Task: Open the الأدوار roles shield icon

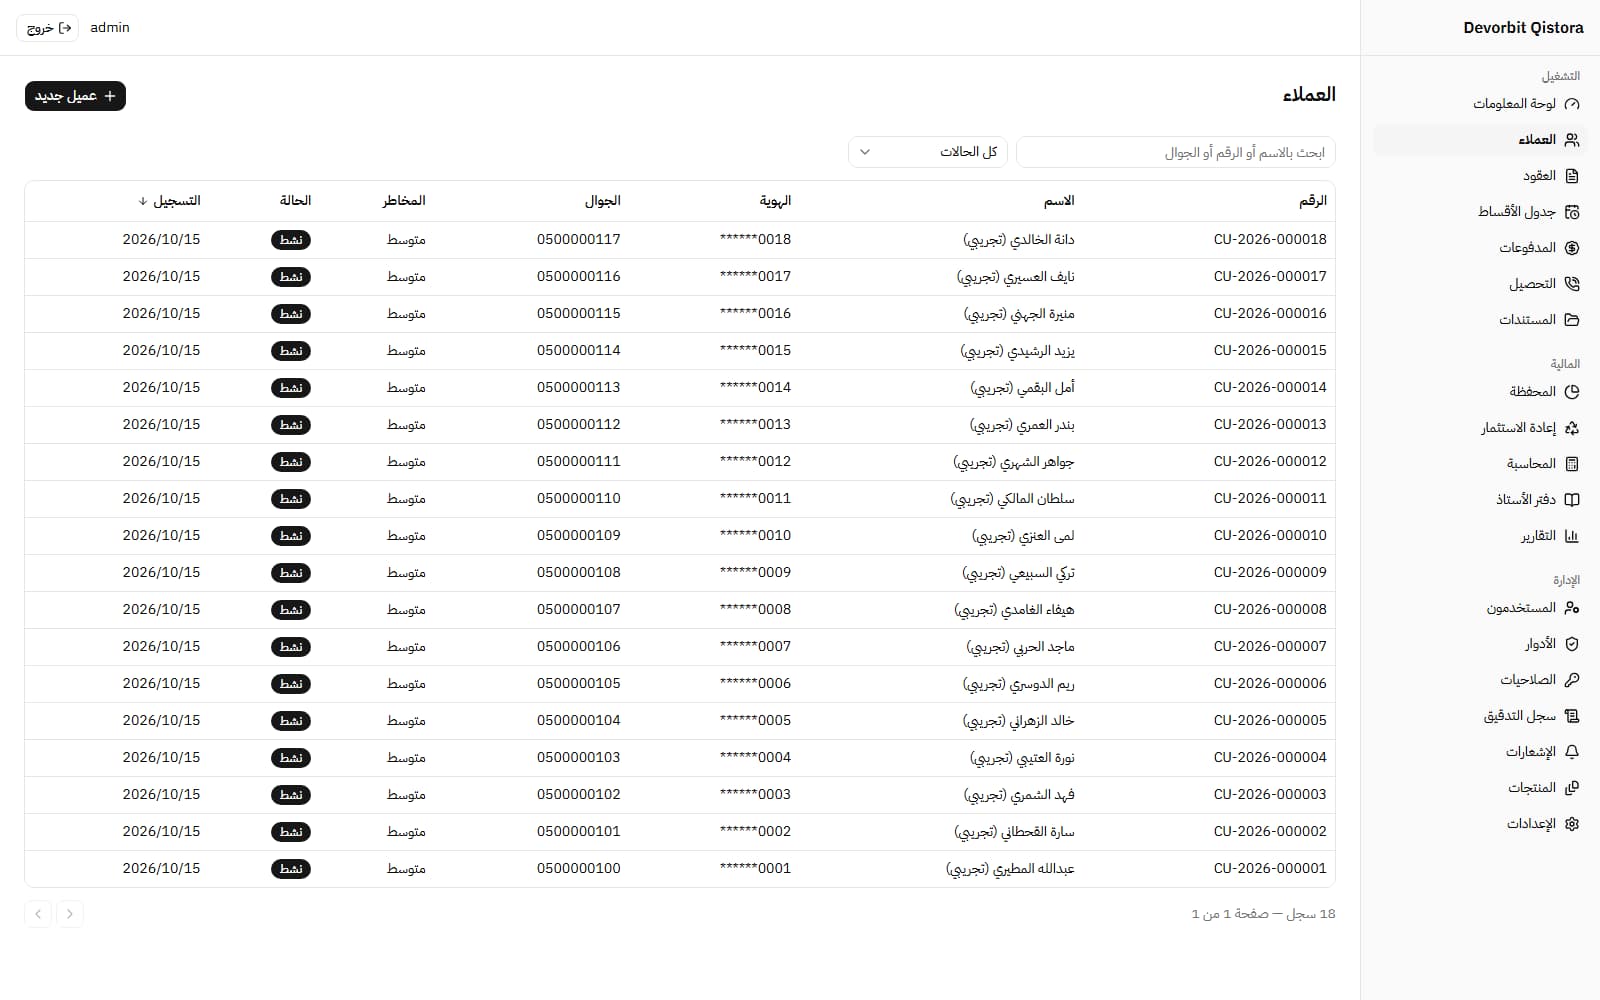Action: (x=1572, y=644)
